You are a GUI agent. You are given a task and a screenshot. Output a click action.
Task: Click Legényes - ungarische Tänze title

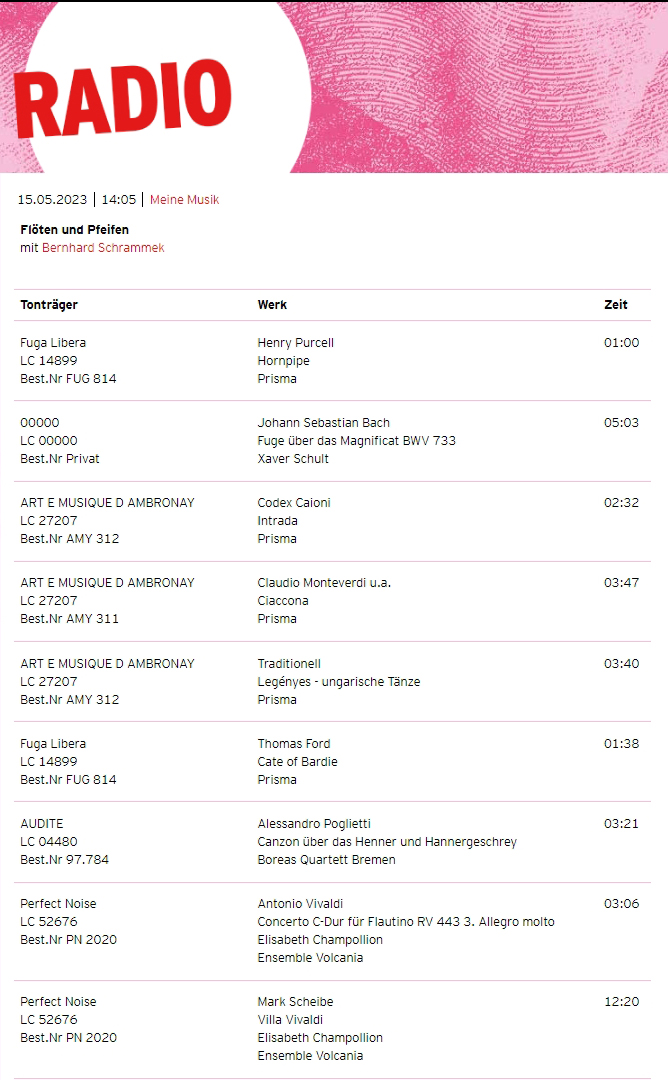coord(338,682)
